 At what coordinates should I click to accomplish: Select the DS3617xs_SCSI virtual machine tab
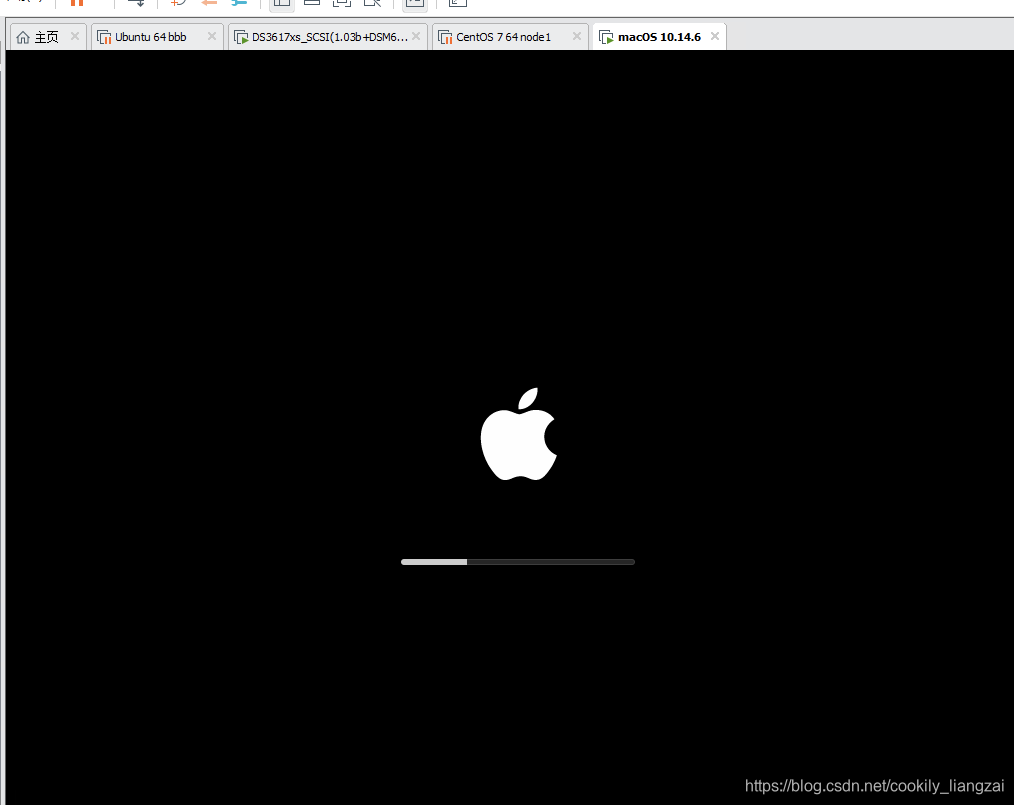[x=329, y=37]
